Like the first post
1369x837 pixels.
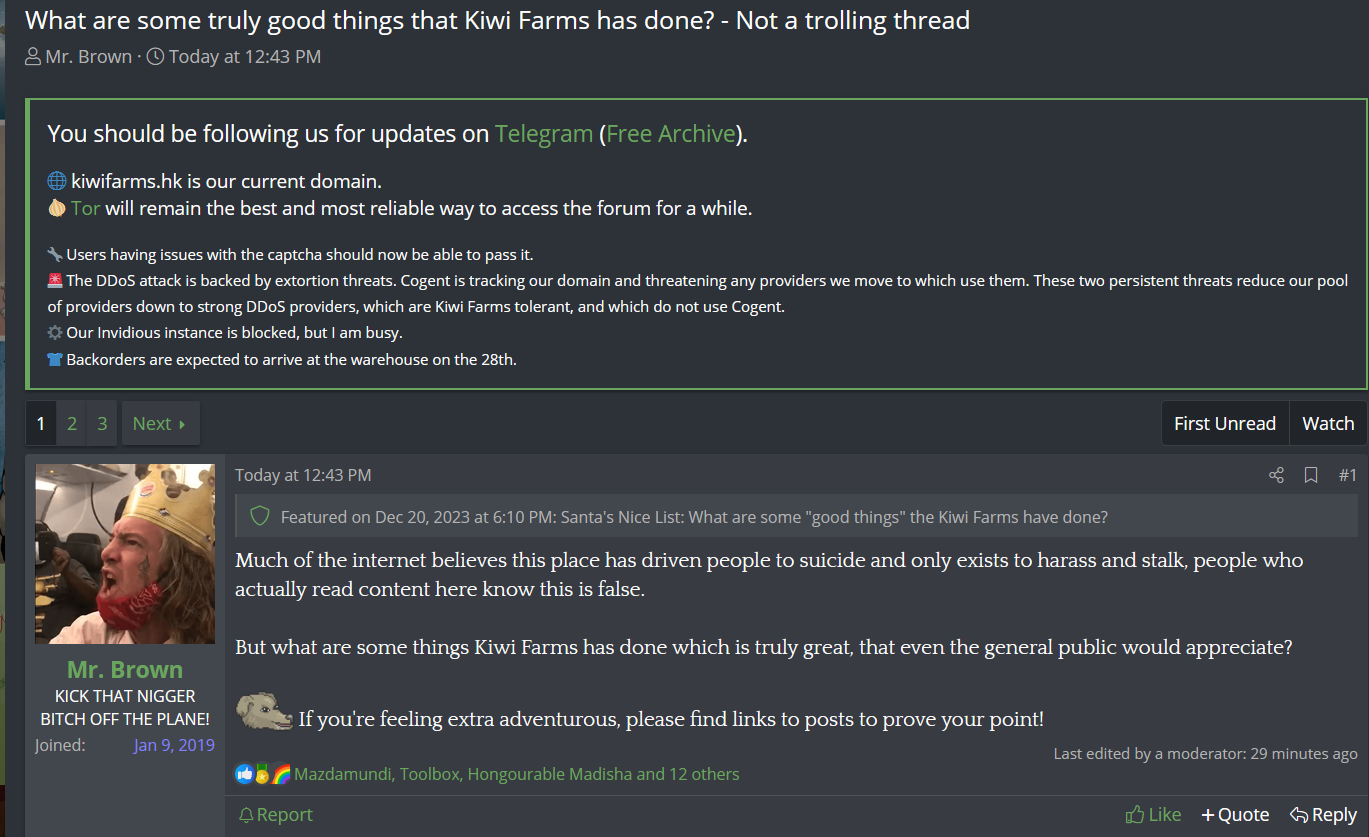click(1153, 815)
